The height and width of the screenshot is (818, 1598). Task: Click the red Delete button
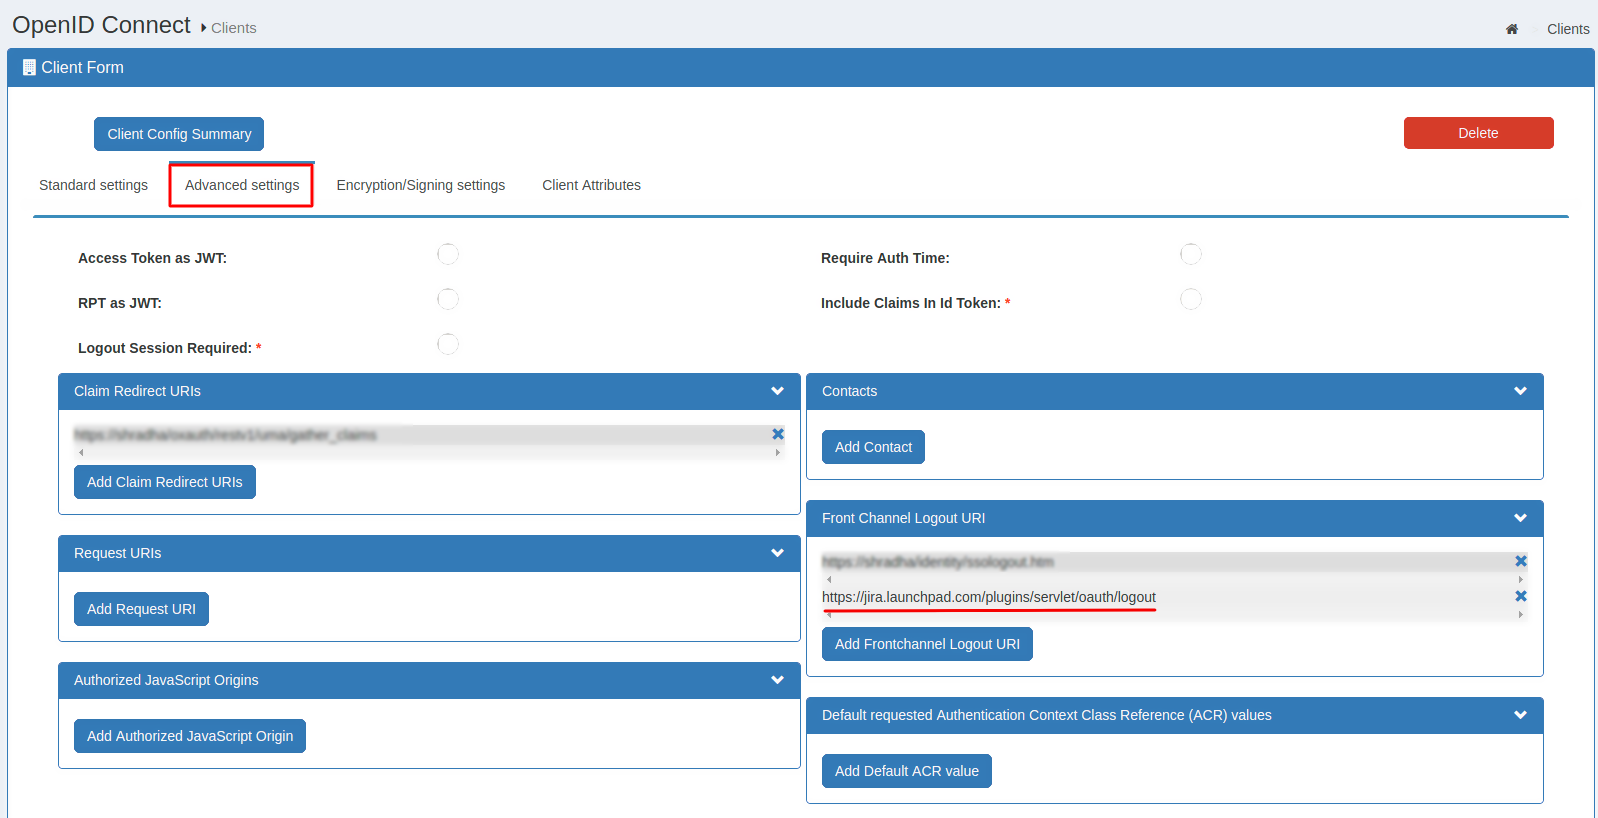(x=1478, y=133)
